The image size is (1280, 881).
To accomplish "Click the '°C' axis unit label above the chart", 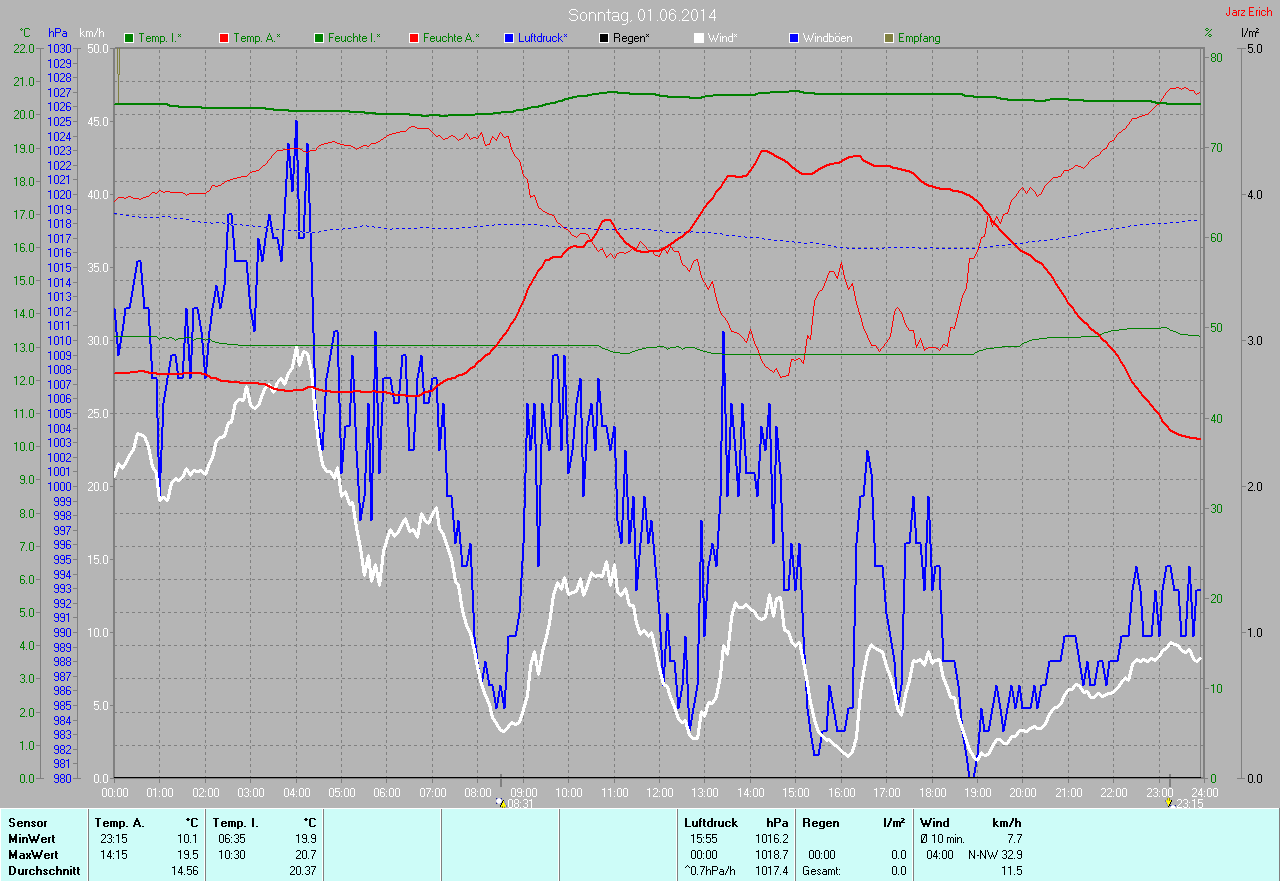I will [25, 33].
